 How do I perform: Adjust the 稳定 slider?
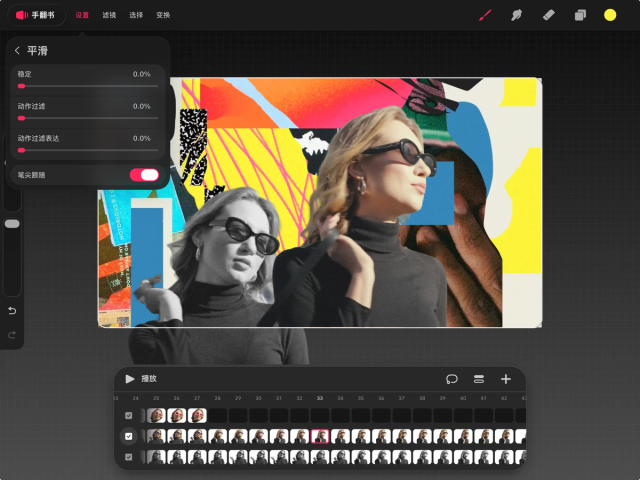click(x=88, y=86)
